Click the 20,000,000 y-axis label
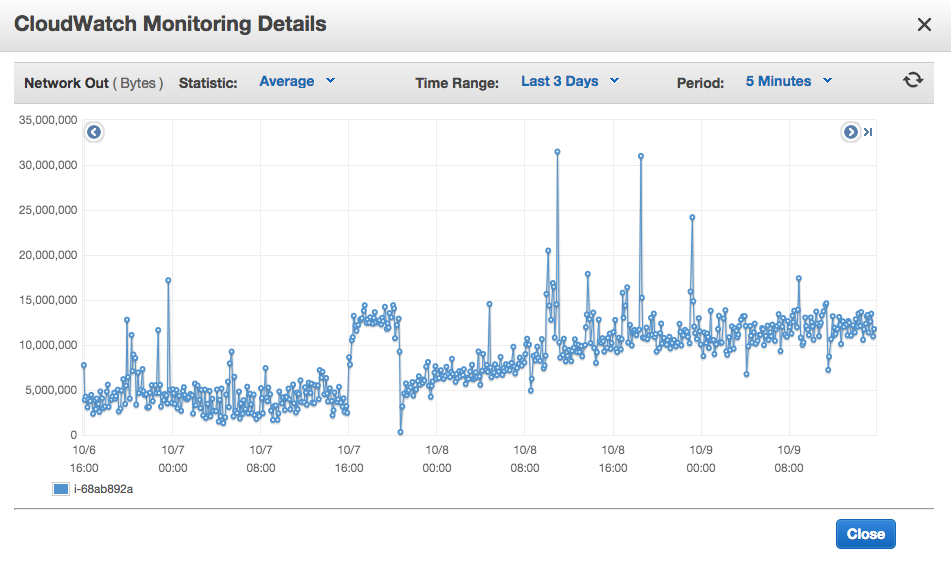 [48, 255]
